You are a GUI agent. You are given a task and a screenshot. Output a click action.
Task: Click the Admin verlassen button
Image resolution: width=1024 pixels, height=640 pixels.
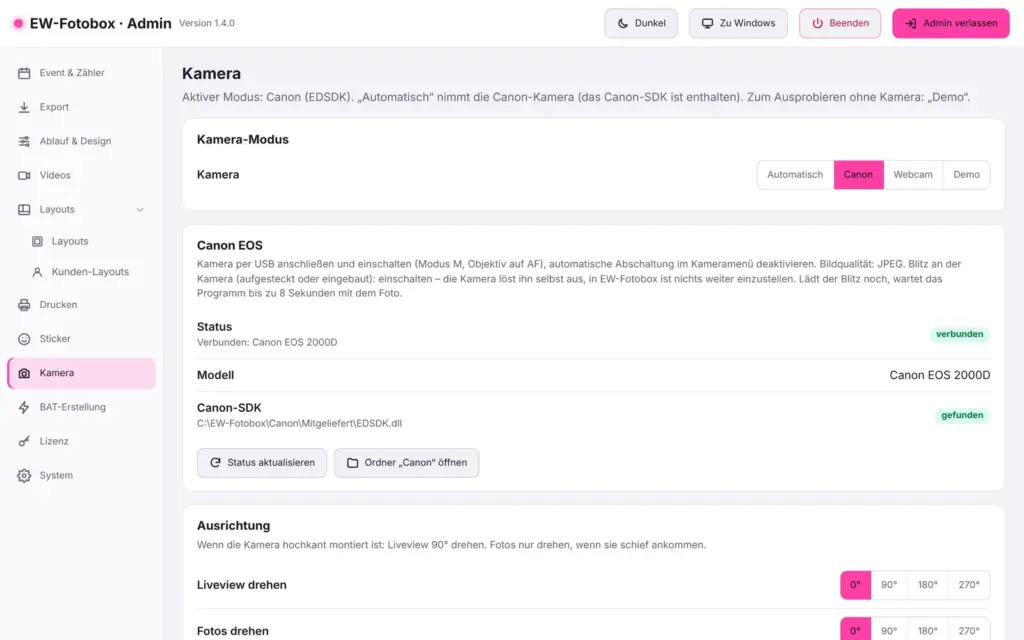951,23
